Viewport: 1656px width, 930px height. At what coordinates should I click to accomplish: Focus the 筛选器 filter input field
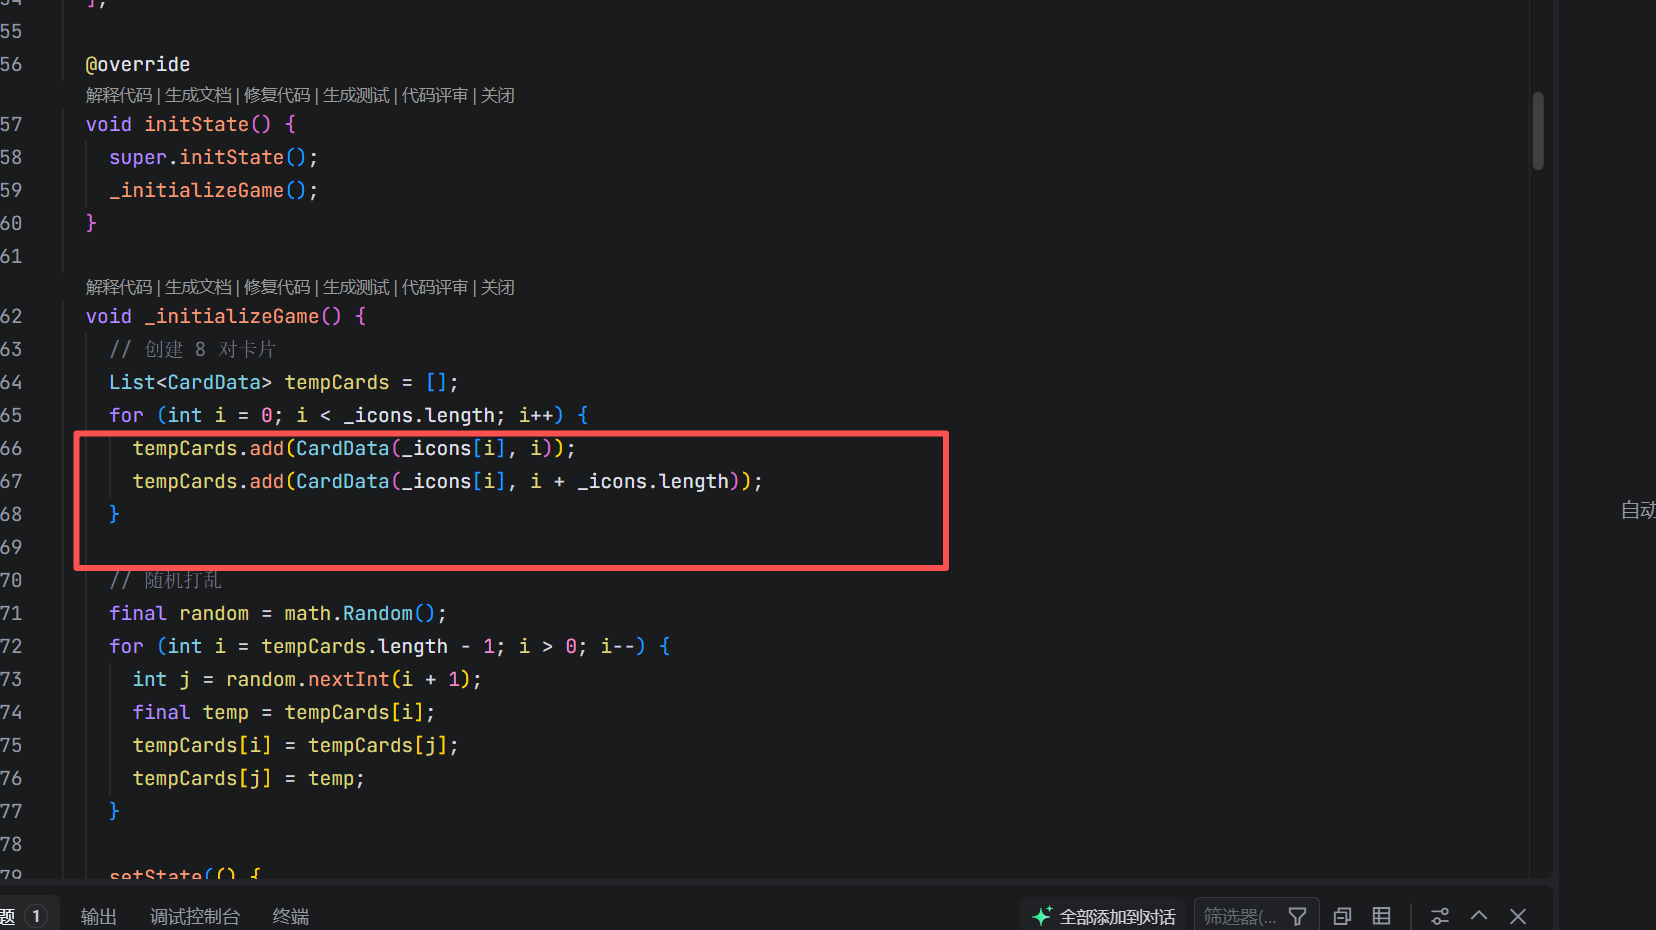coord(1240,916)
